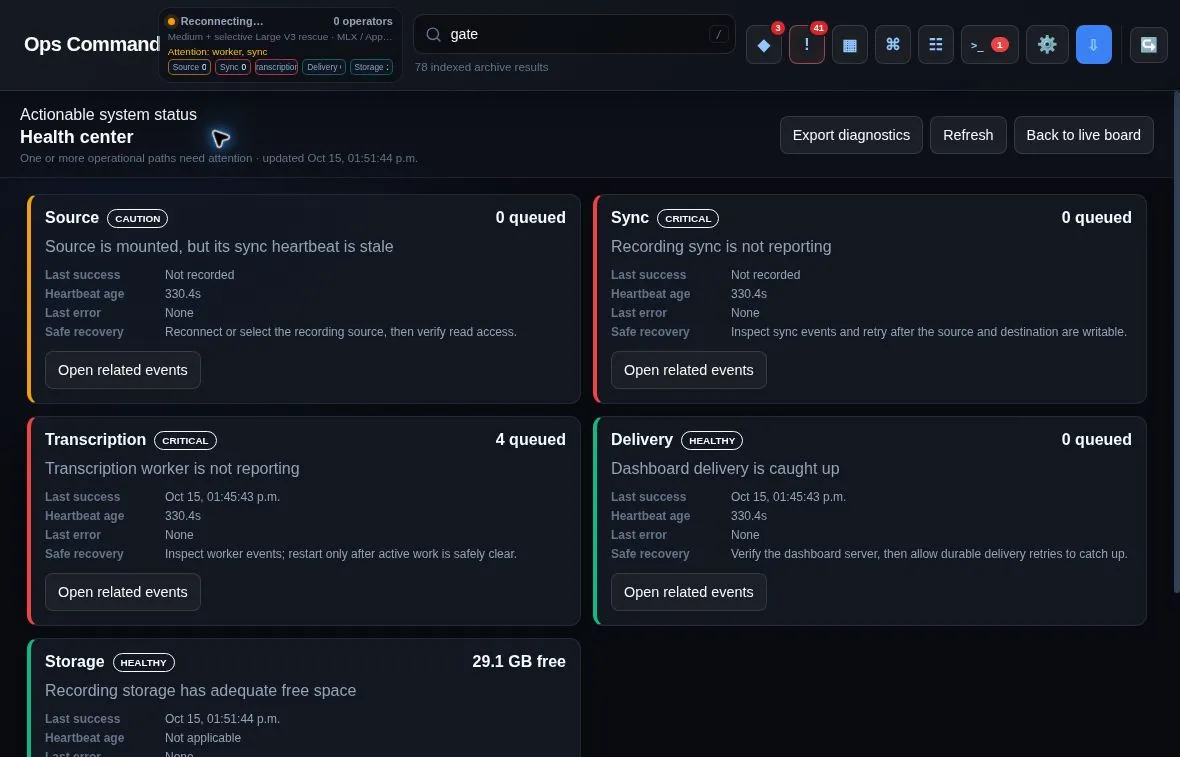The width and height of the screenshot is (1180, 757).
Task: Open related events on Delivery card
Action: [x=689, y=592]
